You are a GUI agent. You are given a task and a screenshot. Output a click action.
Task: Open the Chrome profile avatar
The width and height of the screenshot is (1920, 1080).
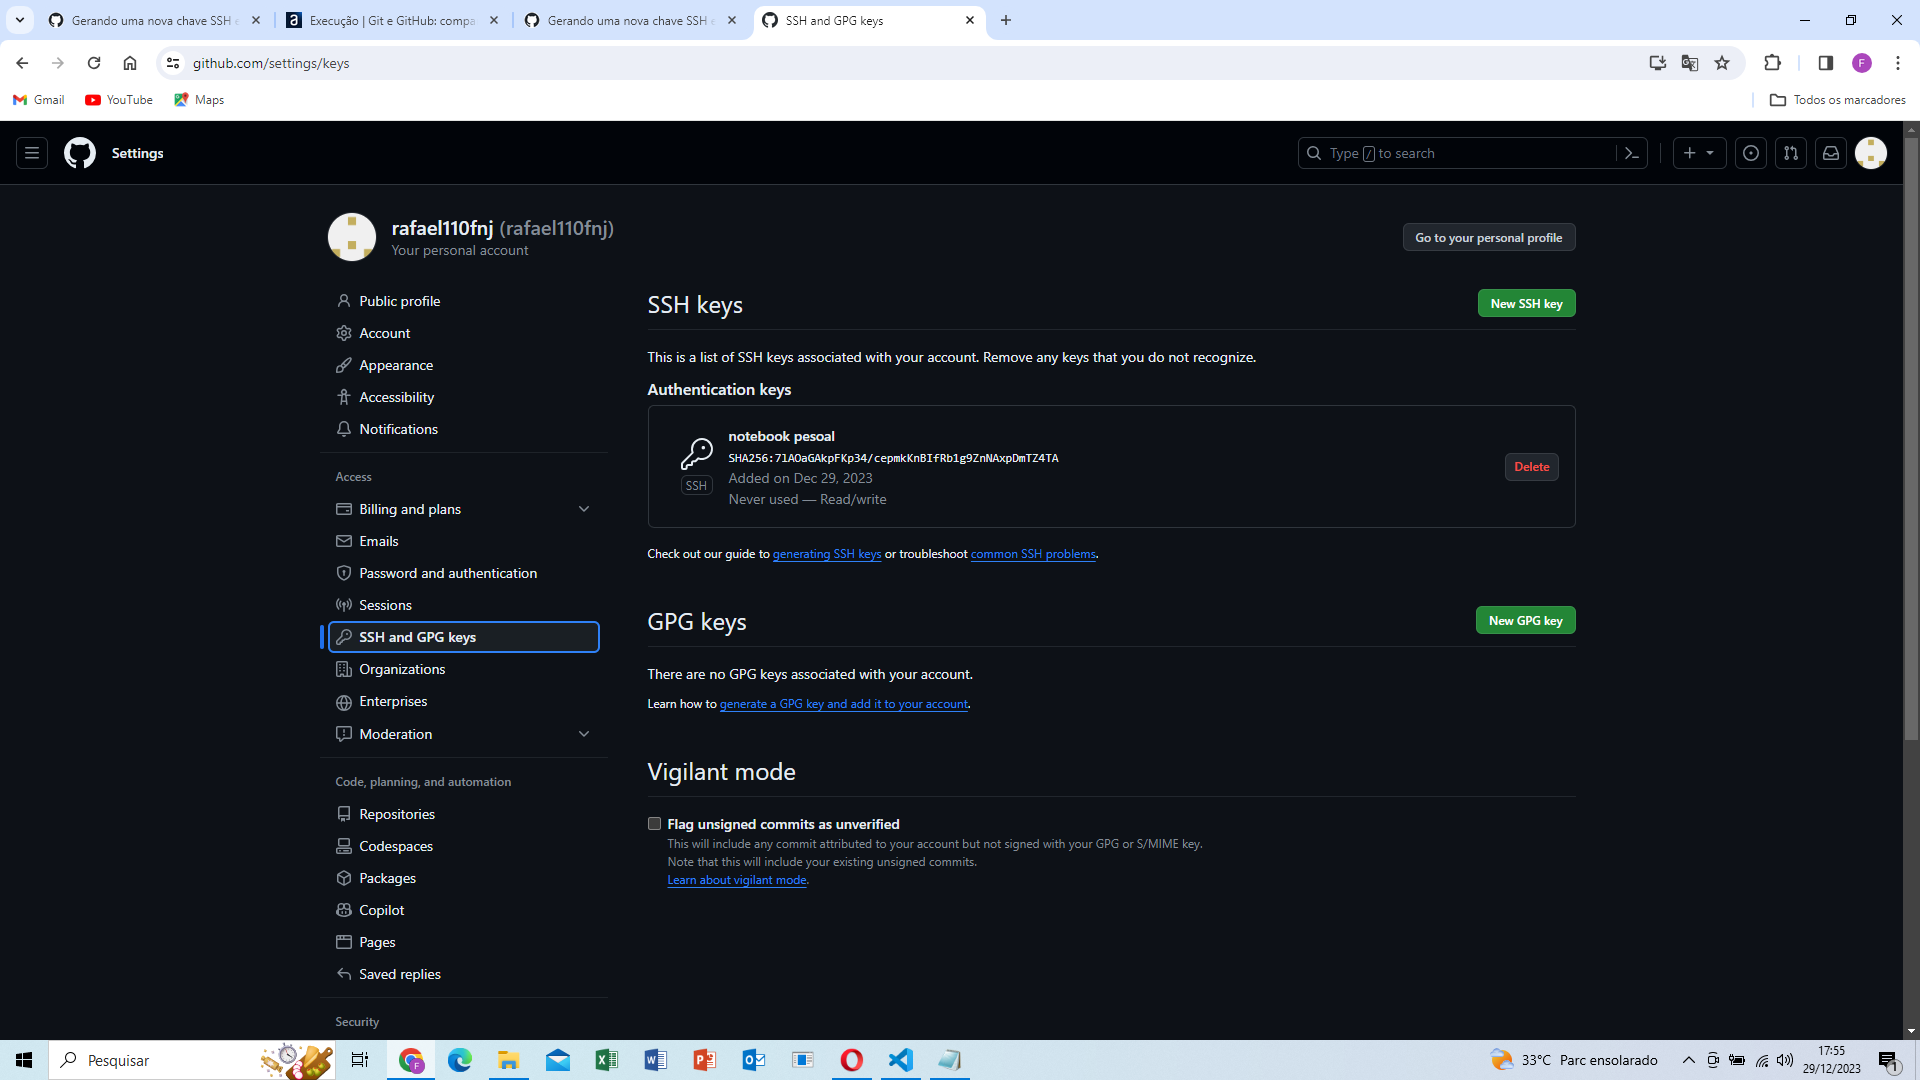(x=1862, y=63)
